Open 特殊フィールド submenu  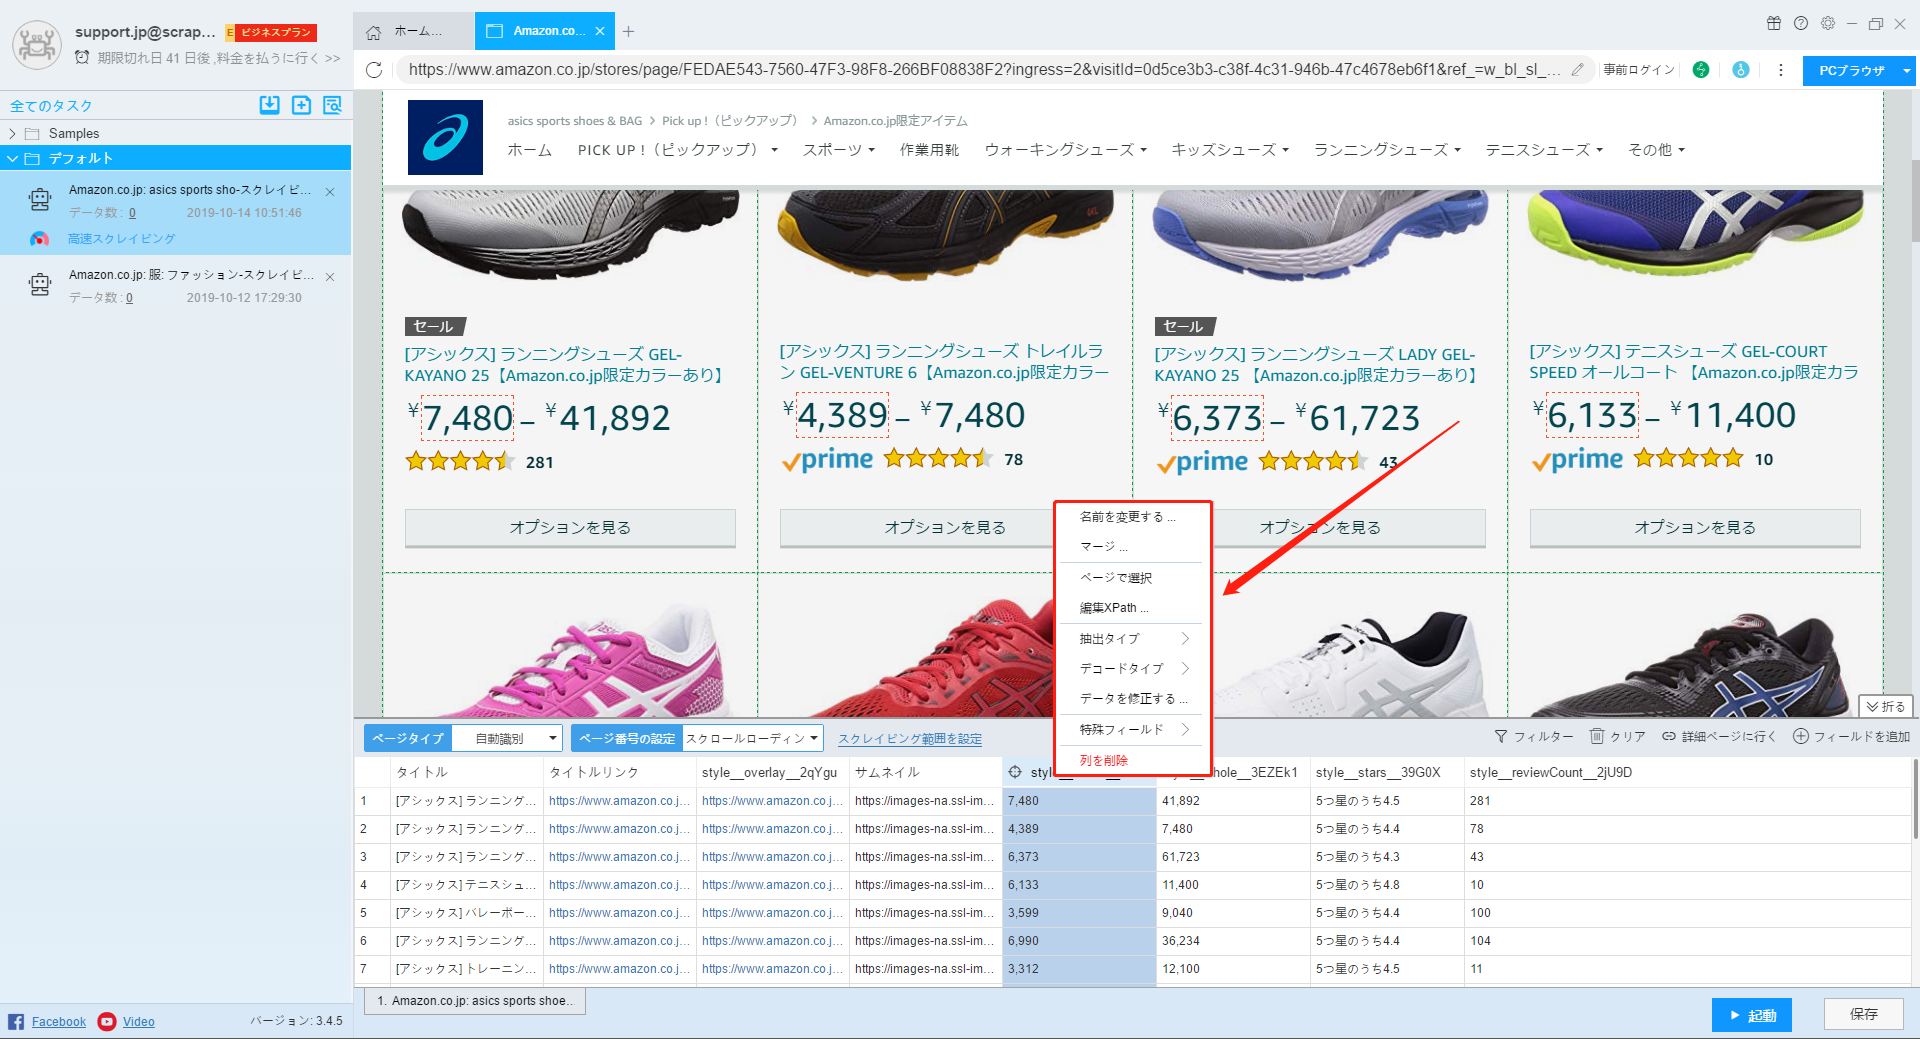tap(1133, 729)
